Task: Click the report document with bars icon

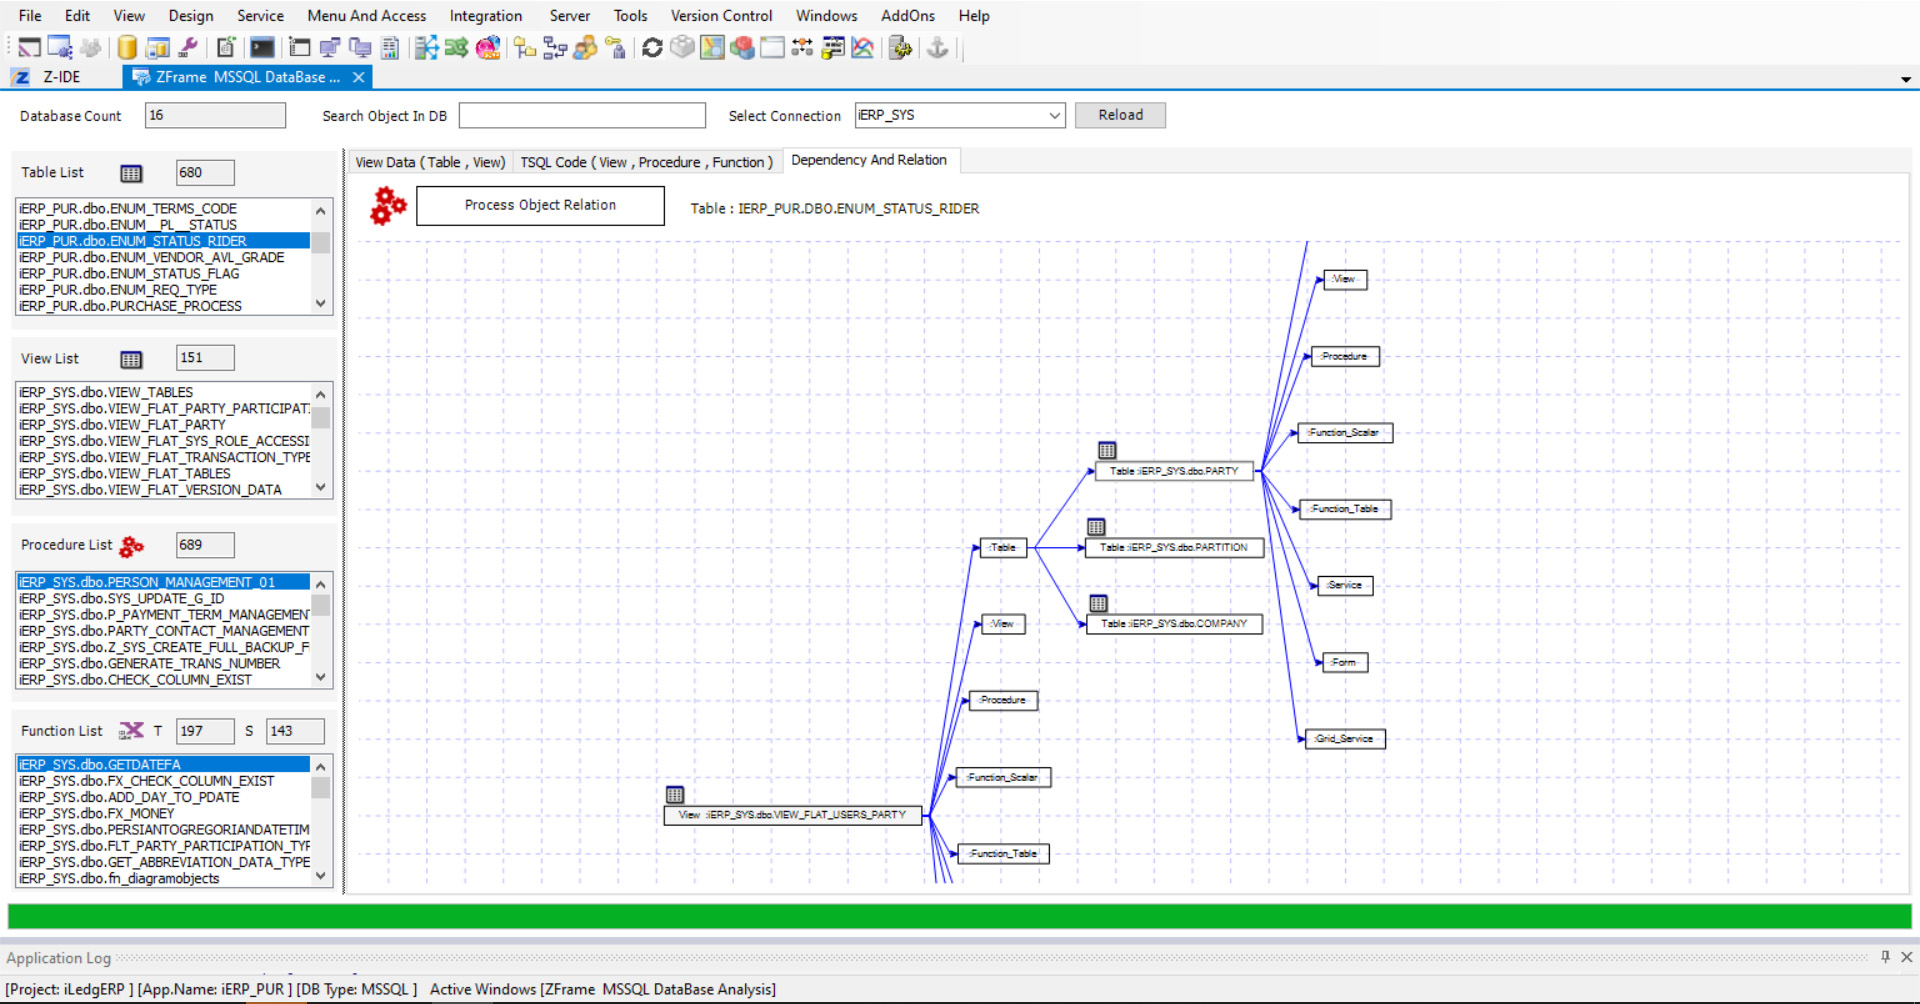Action: tap(390, 47)
